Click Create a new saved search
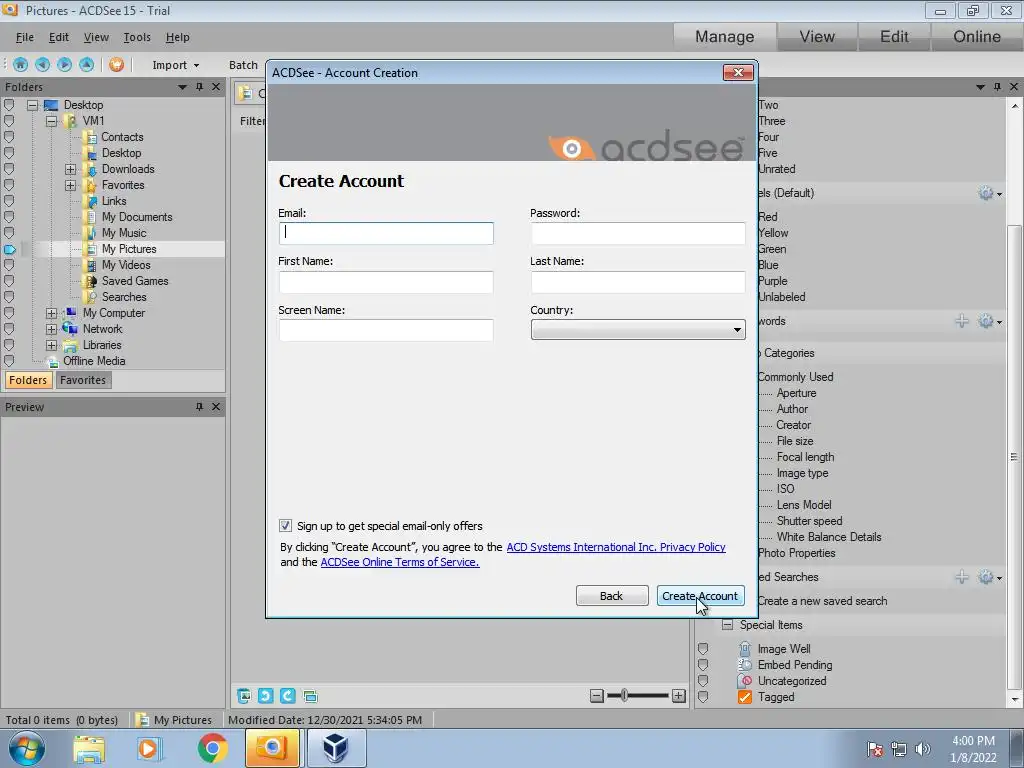1024x768 pixels. pos(822,601)
